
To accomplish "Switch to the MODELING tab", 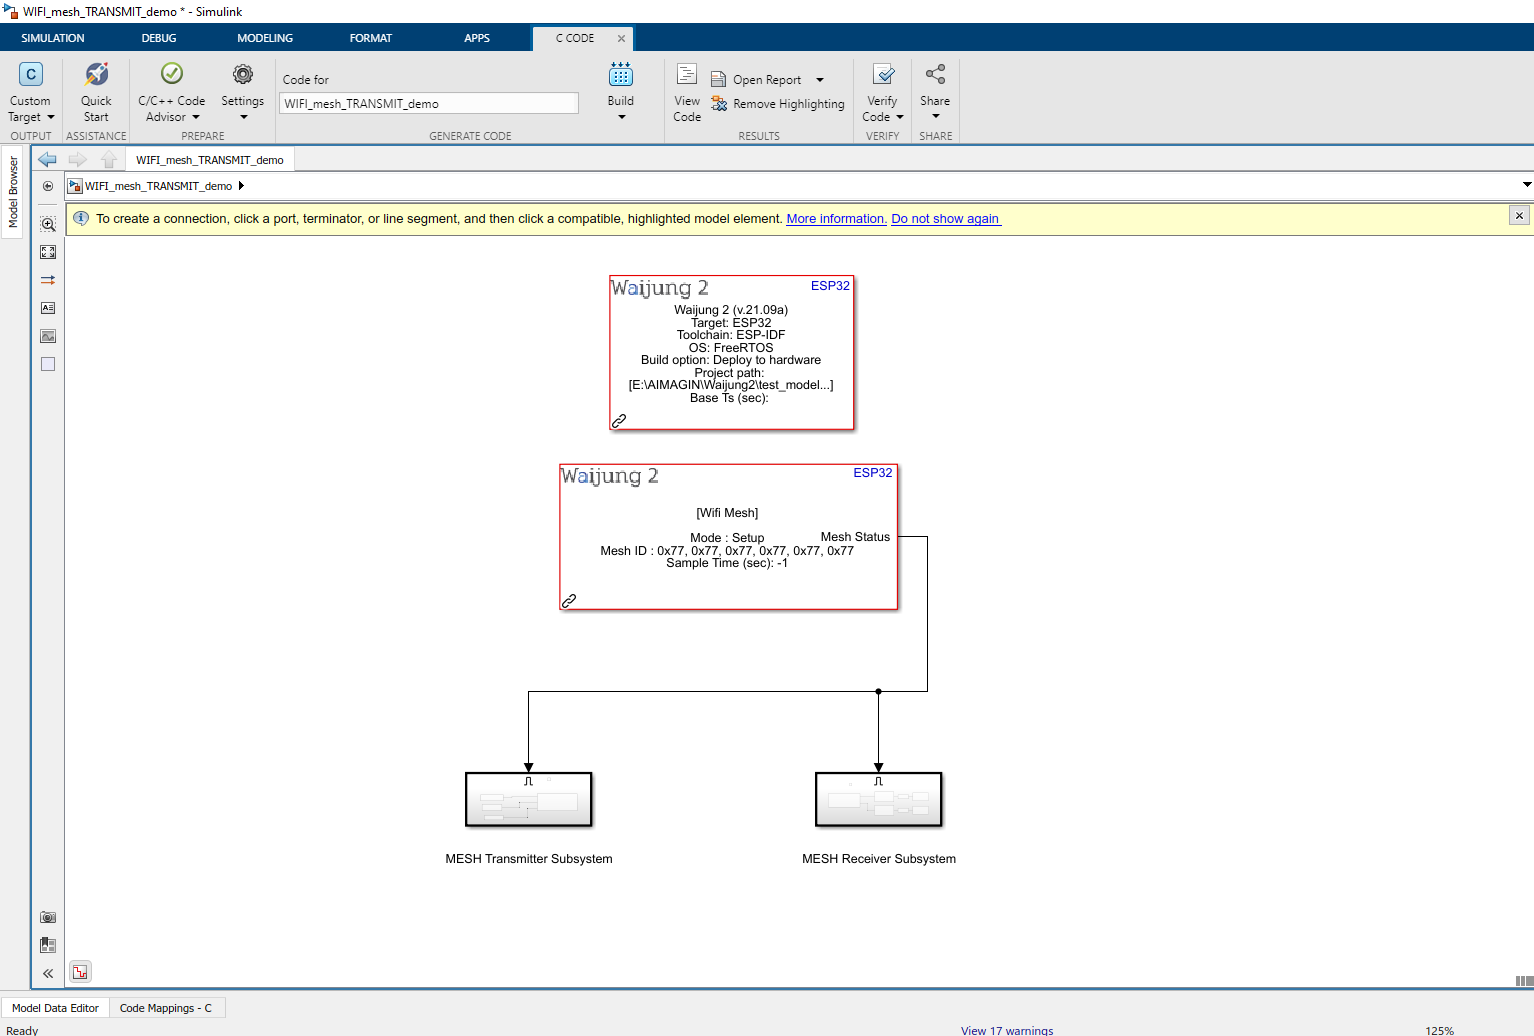I will tap(265, 38).
